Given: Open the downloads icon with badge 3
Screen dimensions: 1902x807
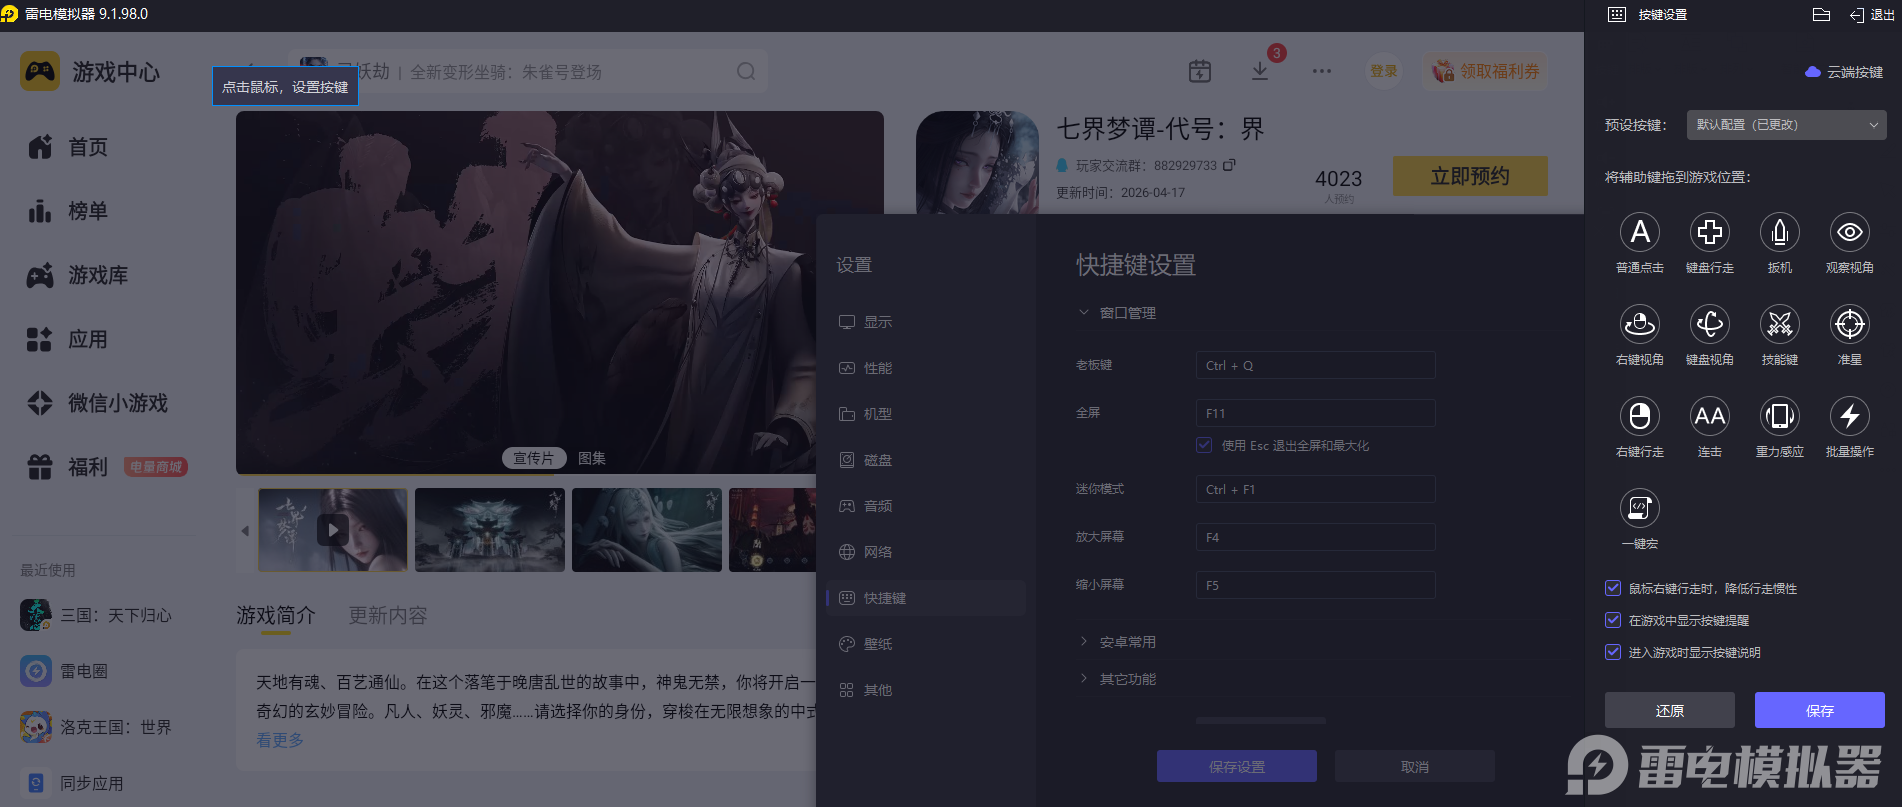Looking at the screenshot, I should pos(1260,71).
